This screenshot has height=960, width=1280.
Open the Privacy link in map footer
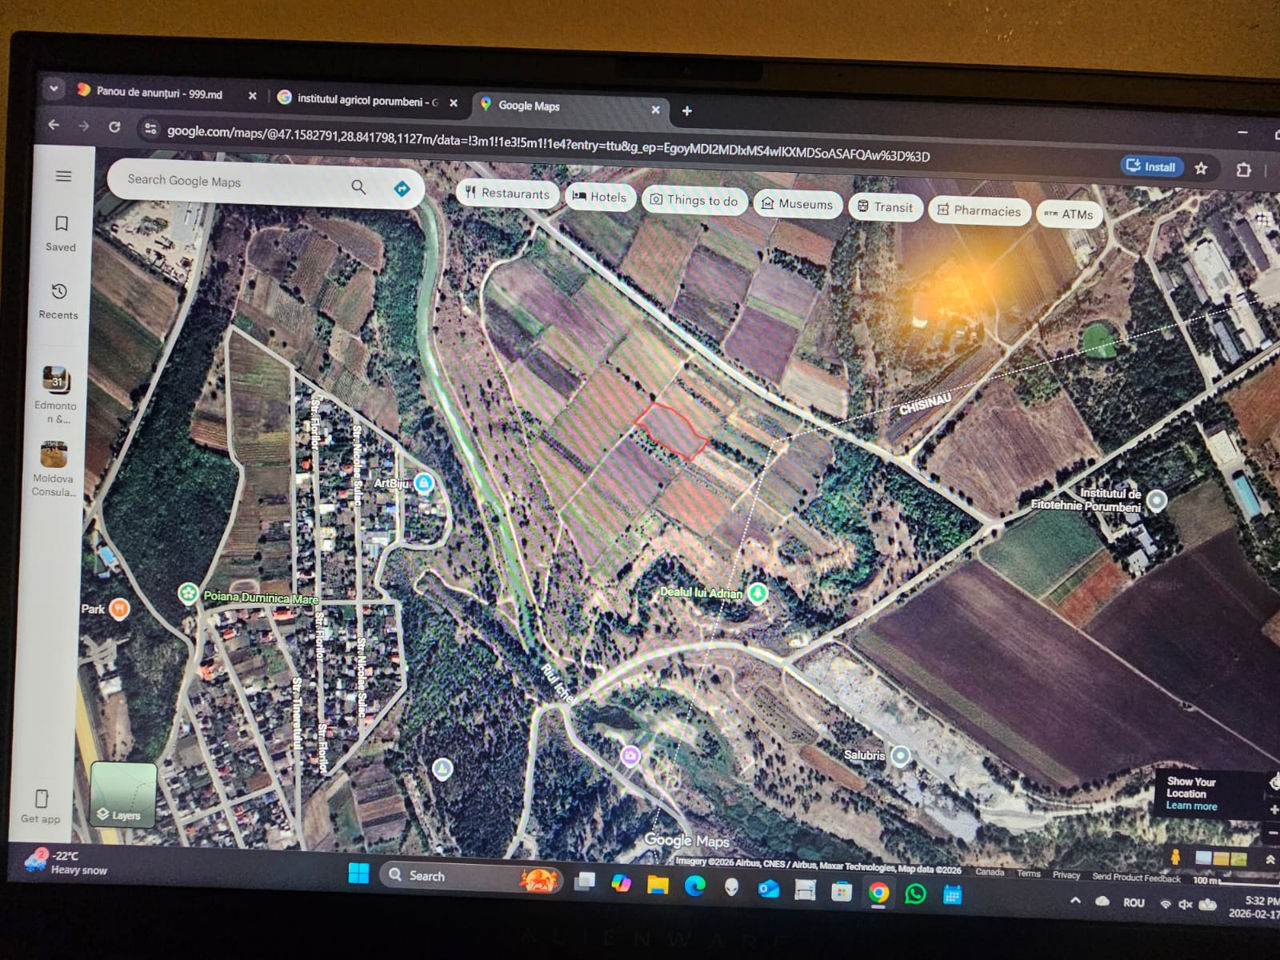pyautogui.click(x=1066, y=875)
